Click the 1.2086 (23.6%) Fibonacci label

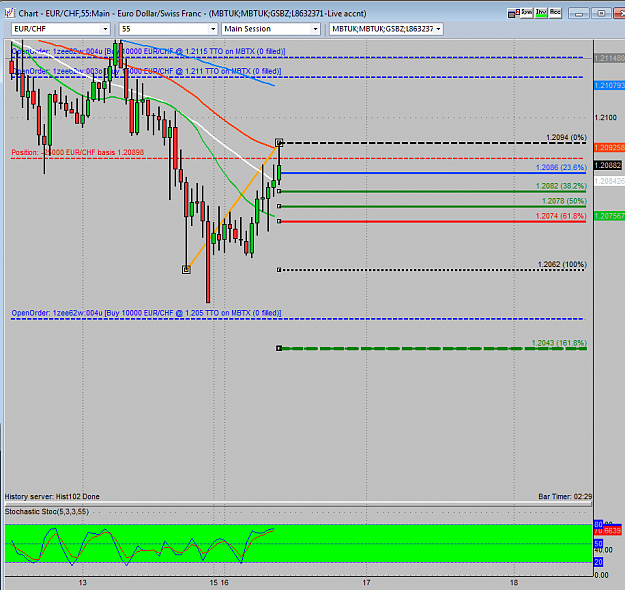click(561, 167)
